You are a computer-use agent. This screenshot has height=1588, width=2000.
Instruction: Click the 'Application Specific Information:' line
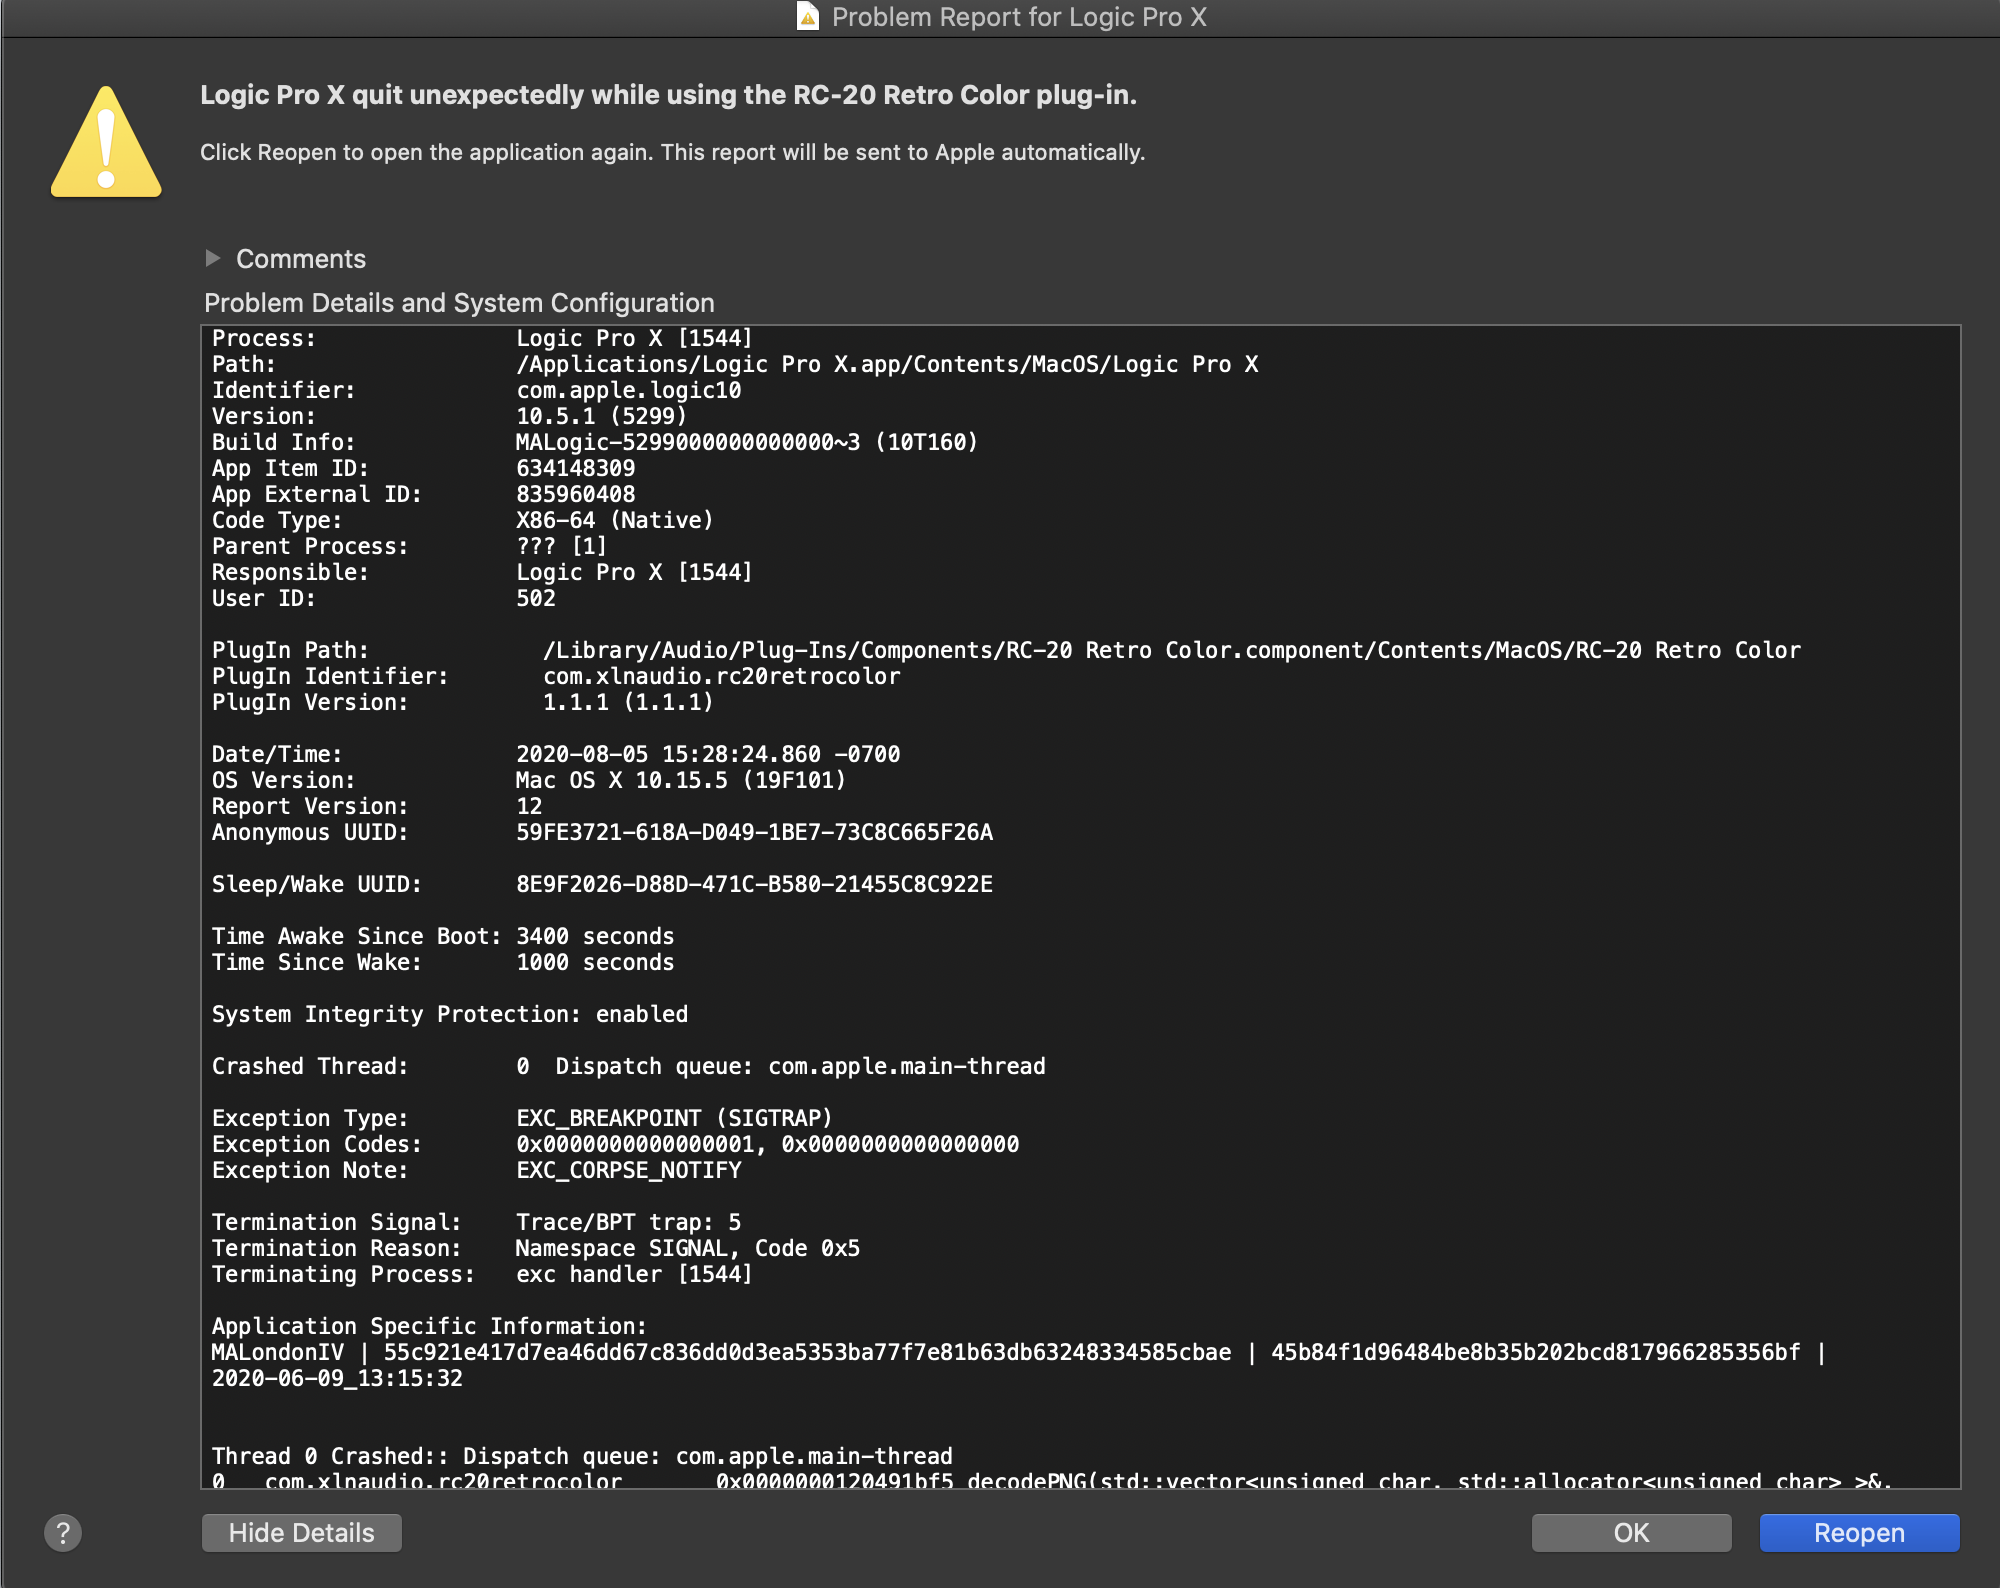point(430,1326)
